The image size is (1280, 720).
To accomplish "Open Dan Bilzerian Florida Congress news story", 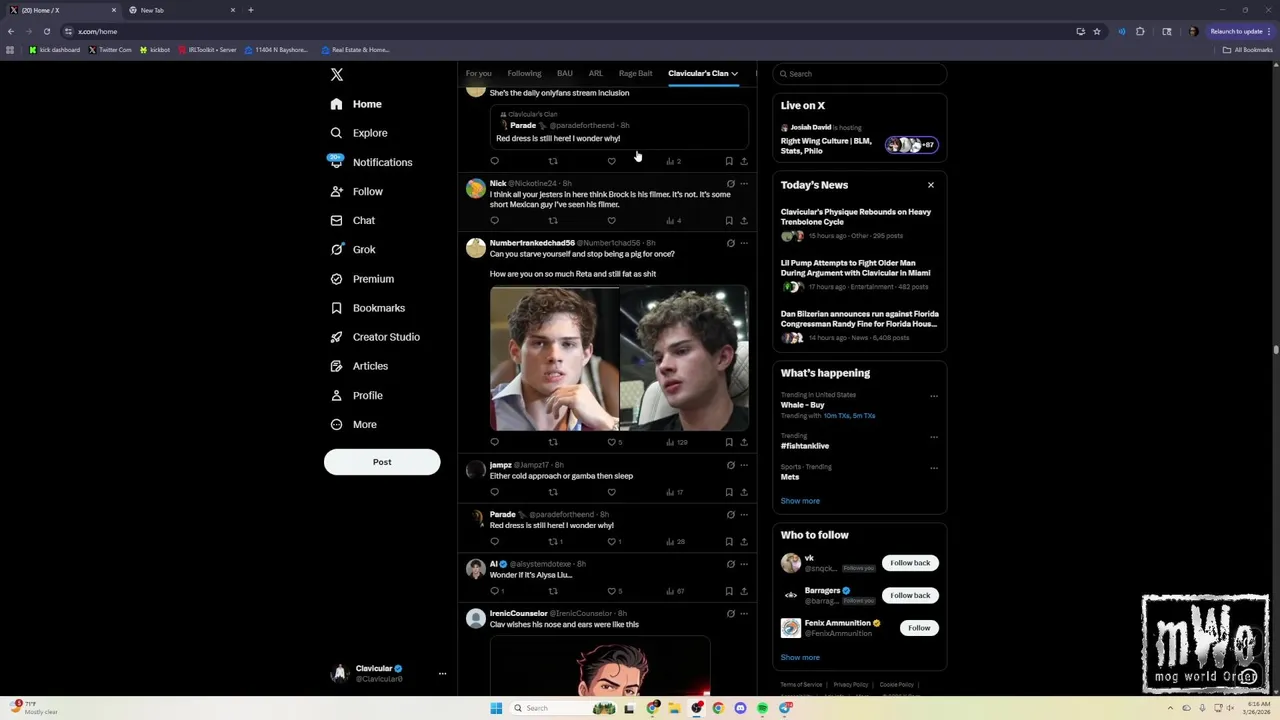I will (859, 319).
